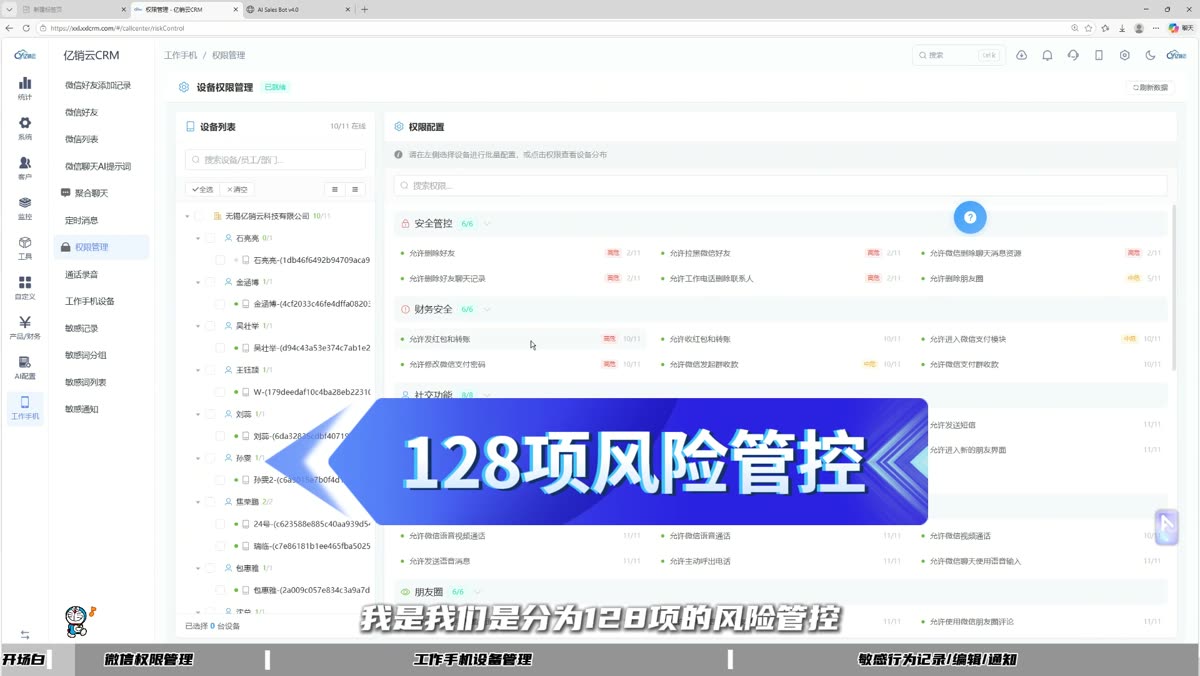Open permission 允许删除好友
The image size is (1200, 676).
point(432,253)
